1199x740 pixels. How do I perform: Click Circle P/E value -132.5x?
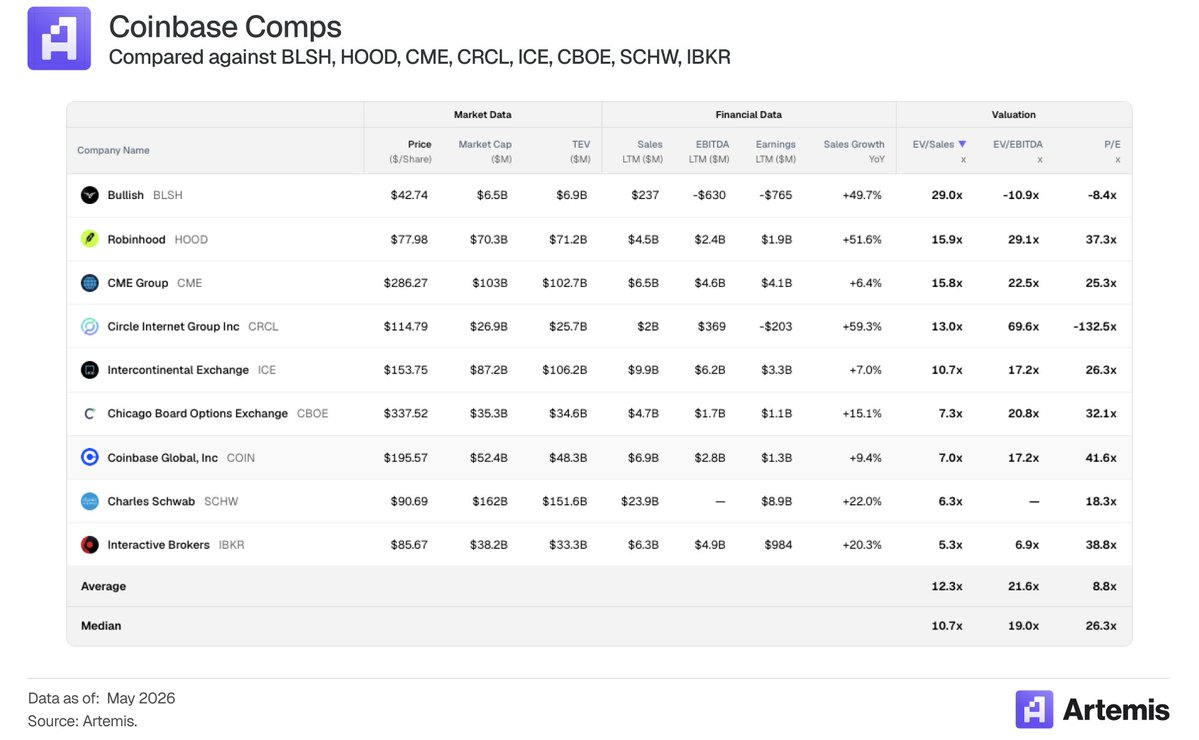click(x=1095, y=326)
